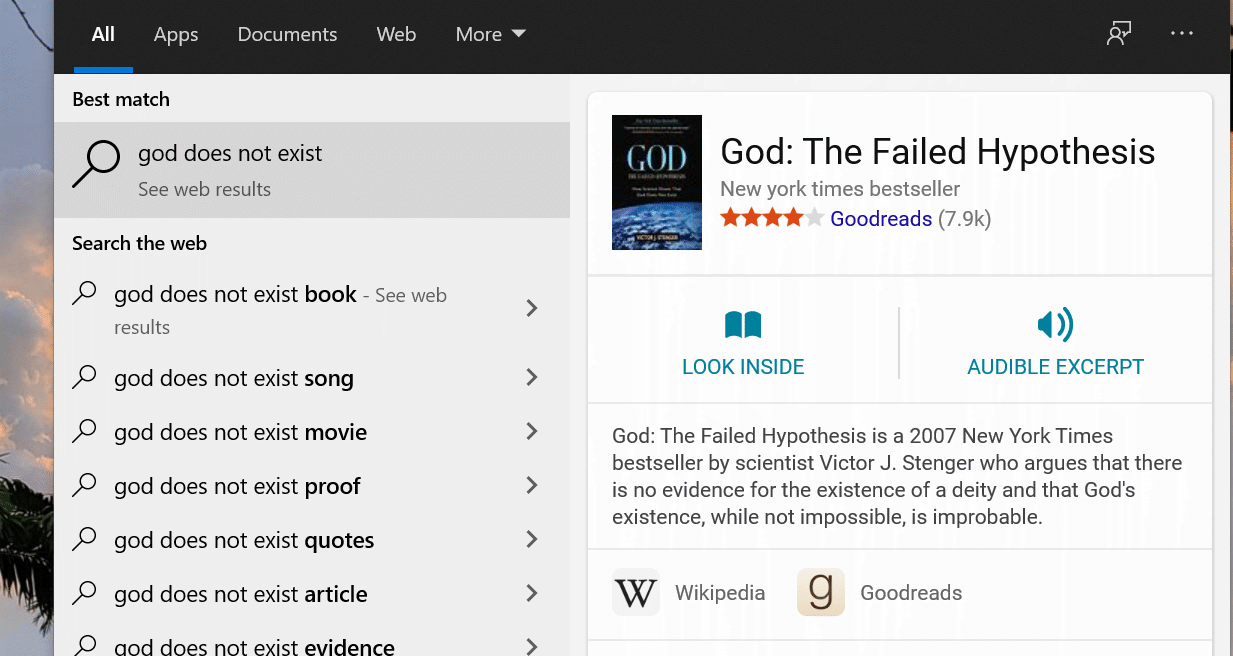The width and height of the screenshot is (1233, 656).
Task: Click the book description paragraph
Action: [x=897, y=476]
